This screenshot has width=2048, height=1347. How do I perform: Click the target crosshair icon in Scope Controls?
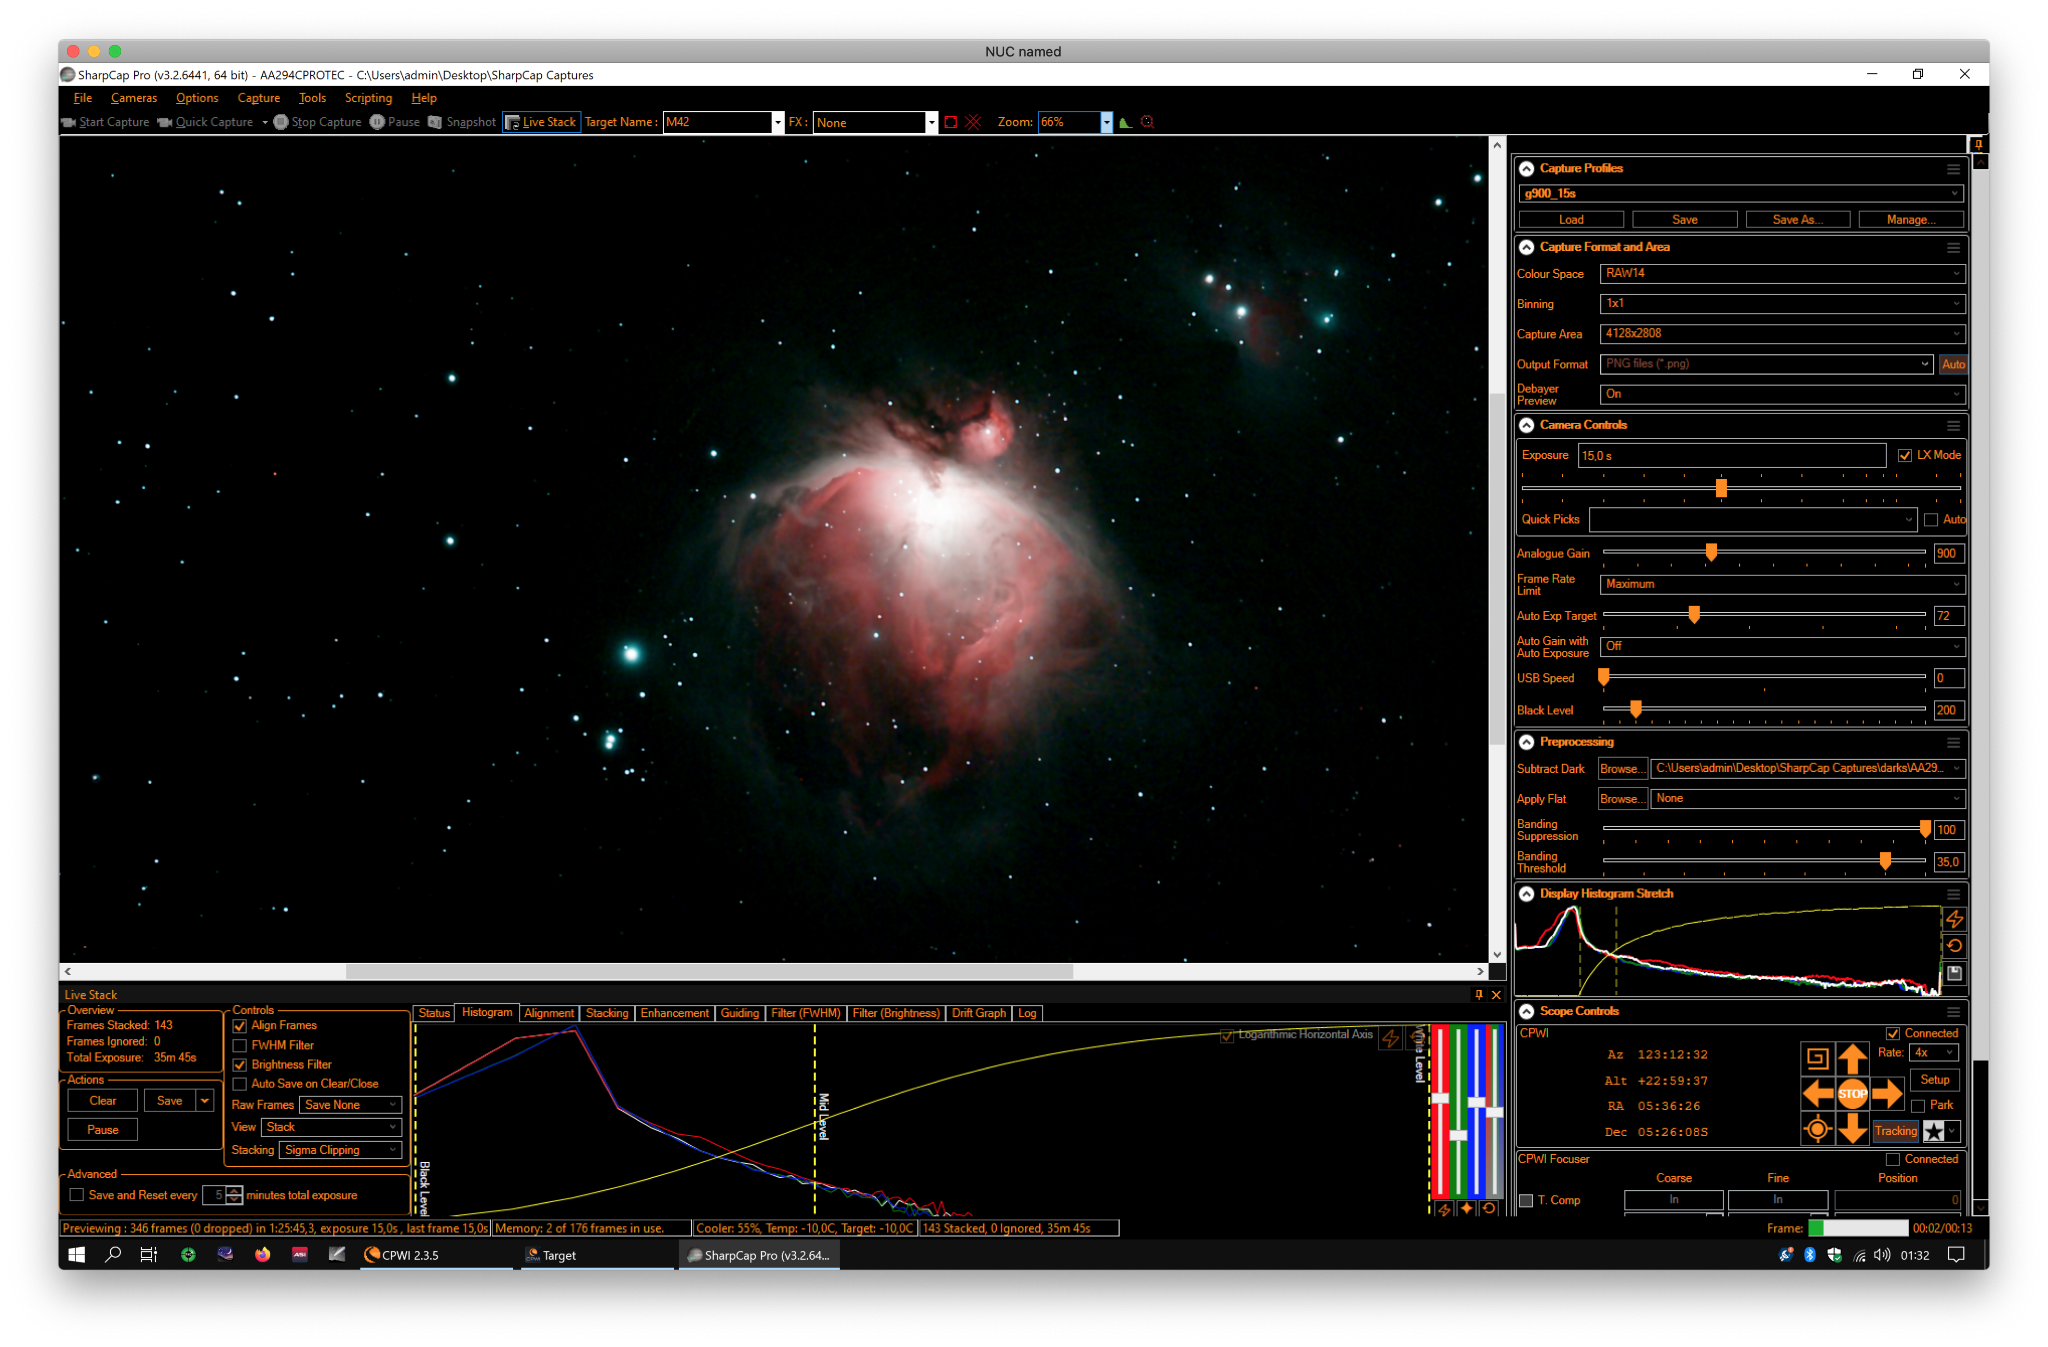click(x=1817, y=1130)
